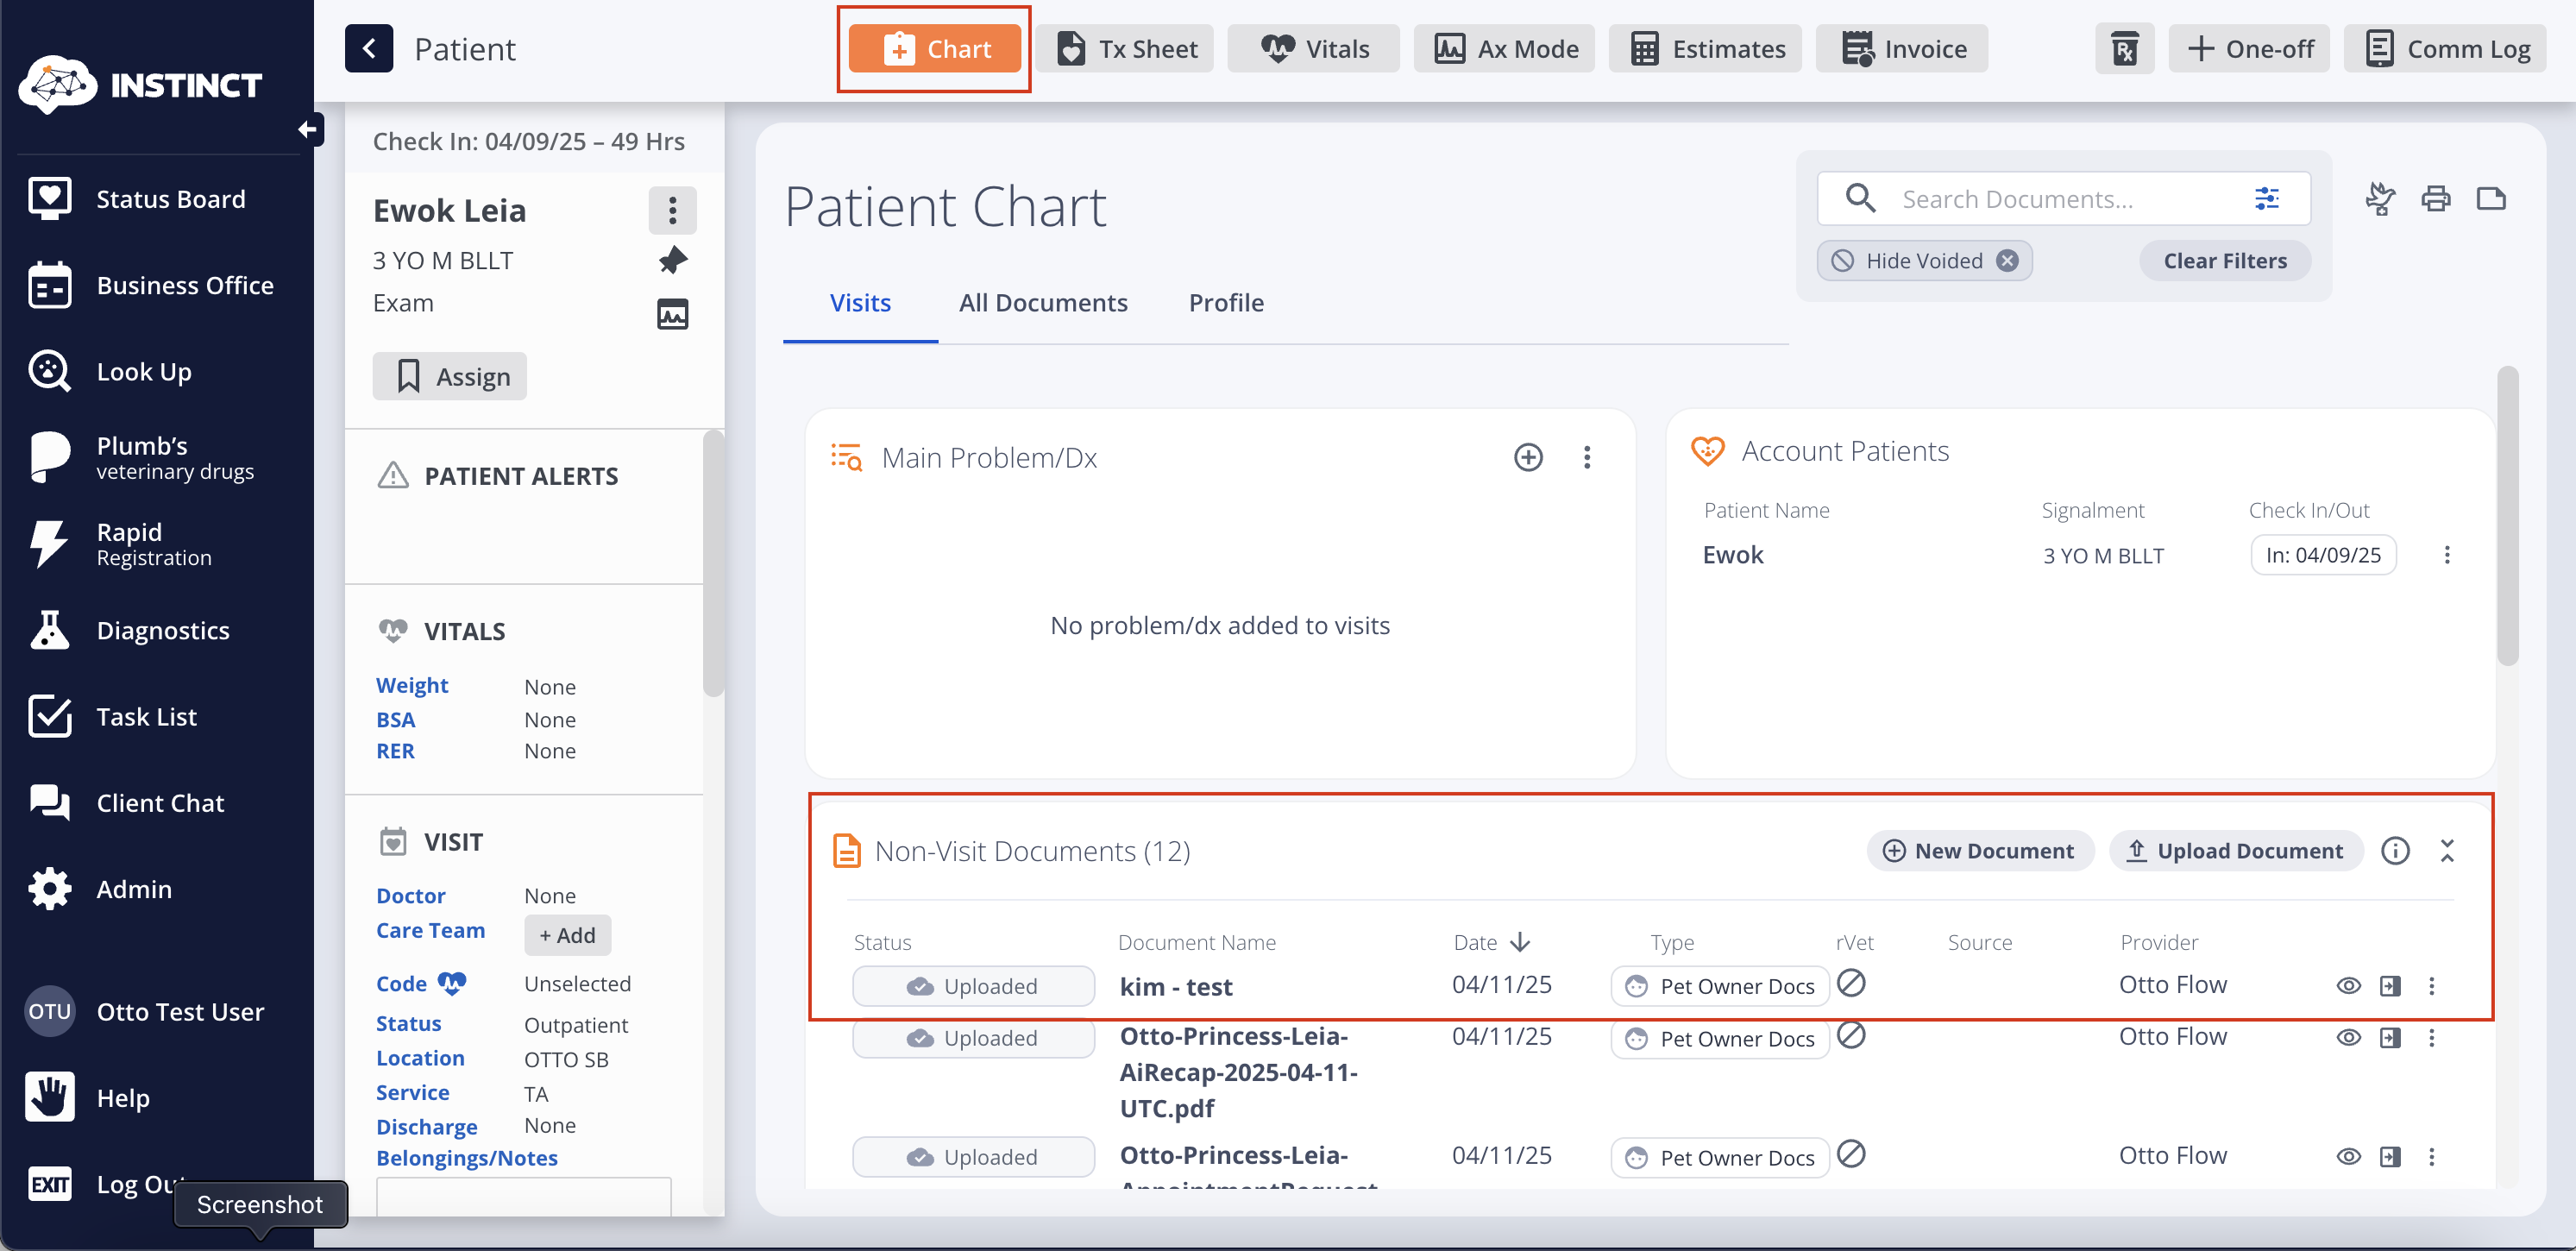Switch to the All Documents tab

(1042, 303)
